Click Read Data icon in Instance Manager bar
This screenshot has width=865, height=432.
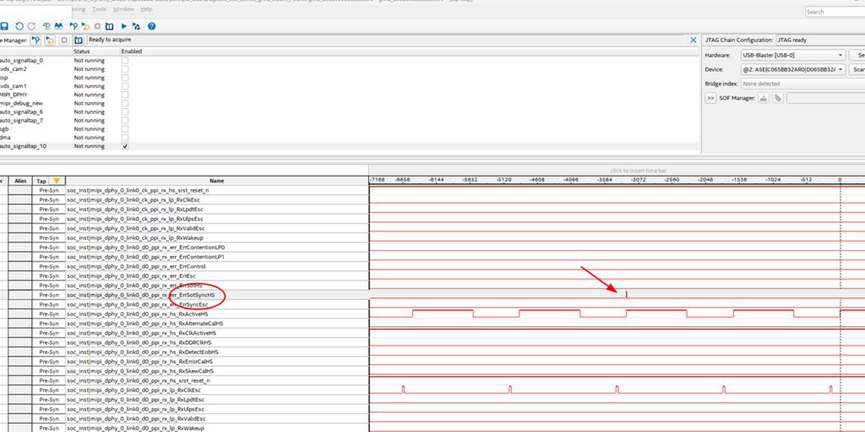(x=78, y=40)
